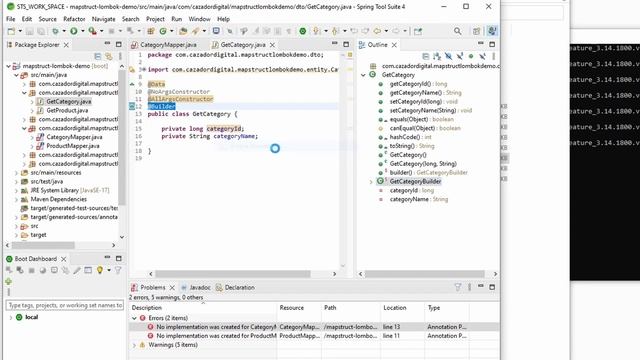Select GetProduct.java in Package Explorer
The image size is (640, 360).
point(67,110)
